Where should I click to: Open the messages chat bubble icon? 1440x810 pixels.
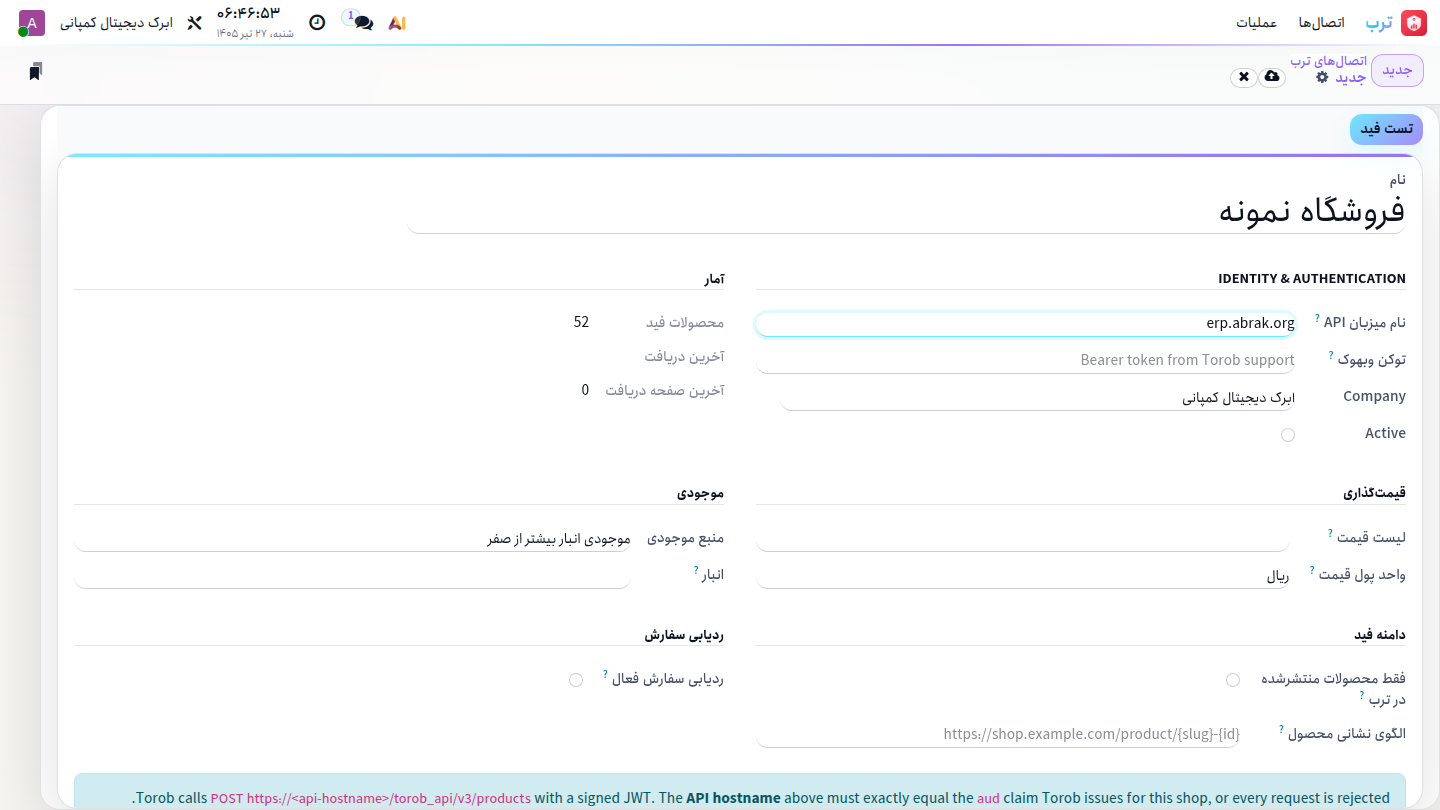(363, 22)
